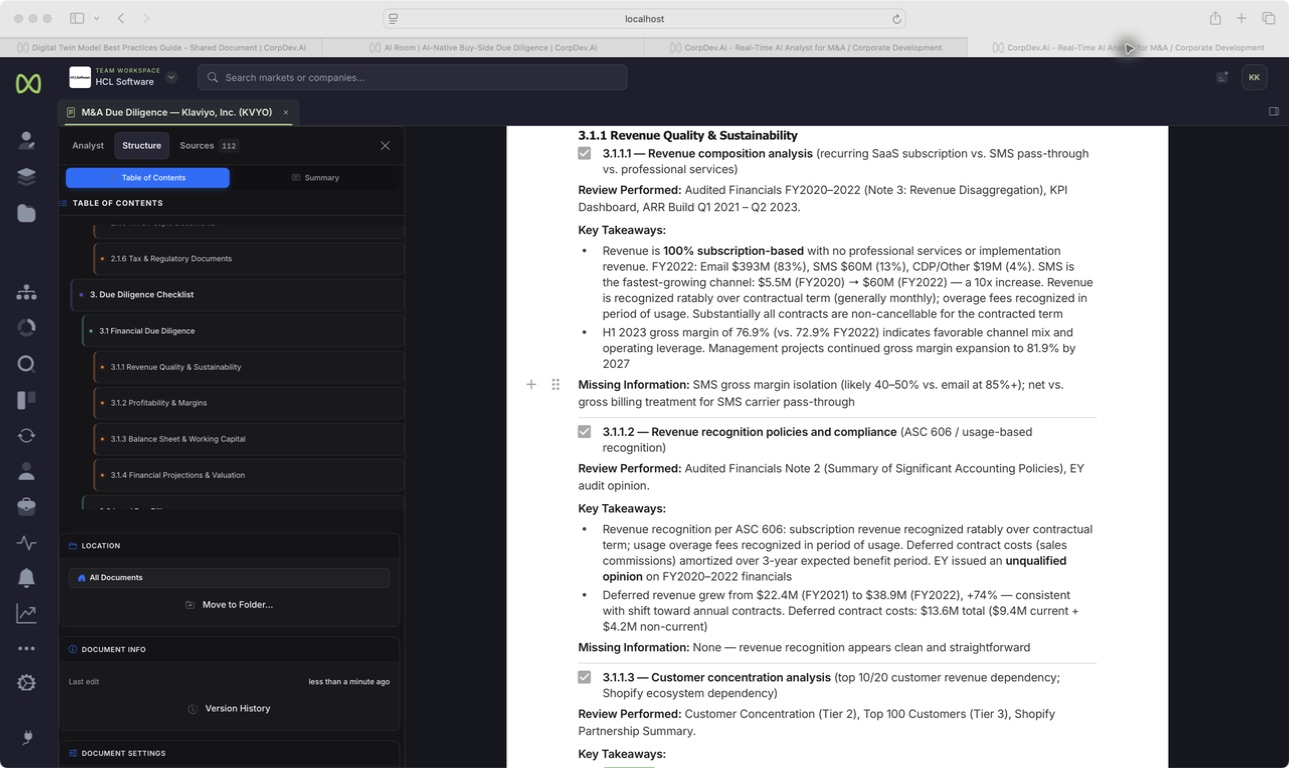The image size is (1289, 768).
Task: Go to 3.1.3 Balance Sheet & Working Capital
Action: pos(249,439)
